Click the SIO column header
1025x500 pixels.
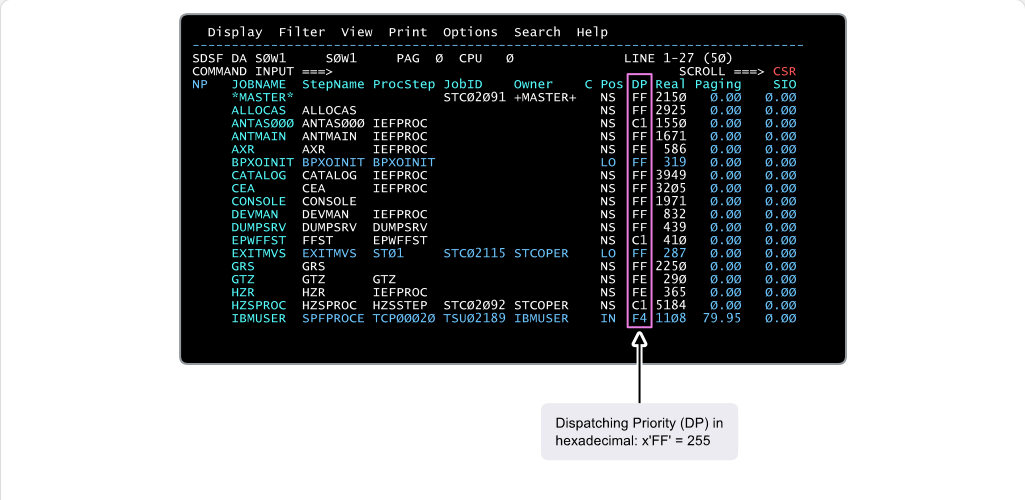tap(784, 84)
